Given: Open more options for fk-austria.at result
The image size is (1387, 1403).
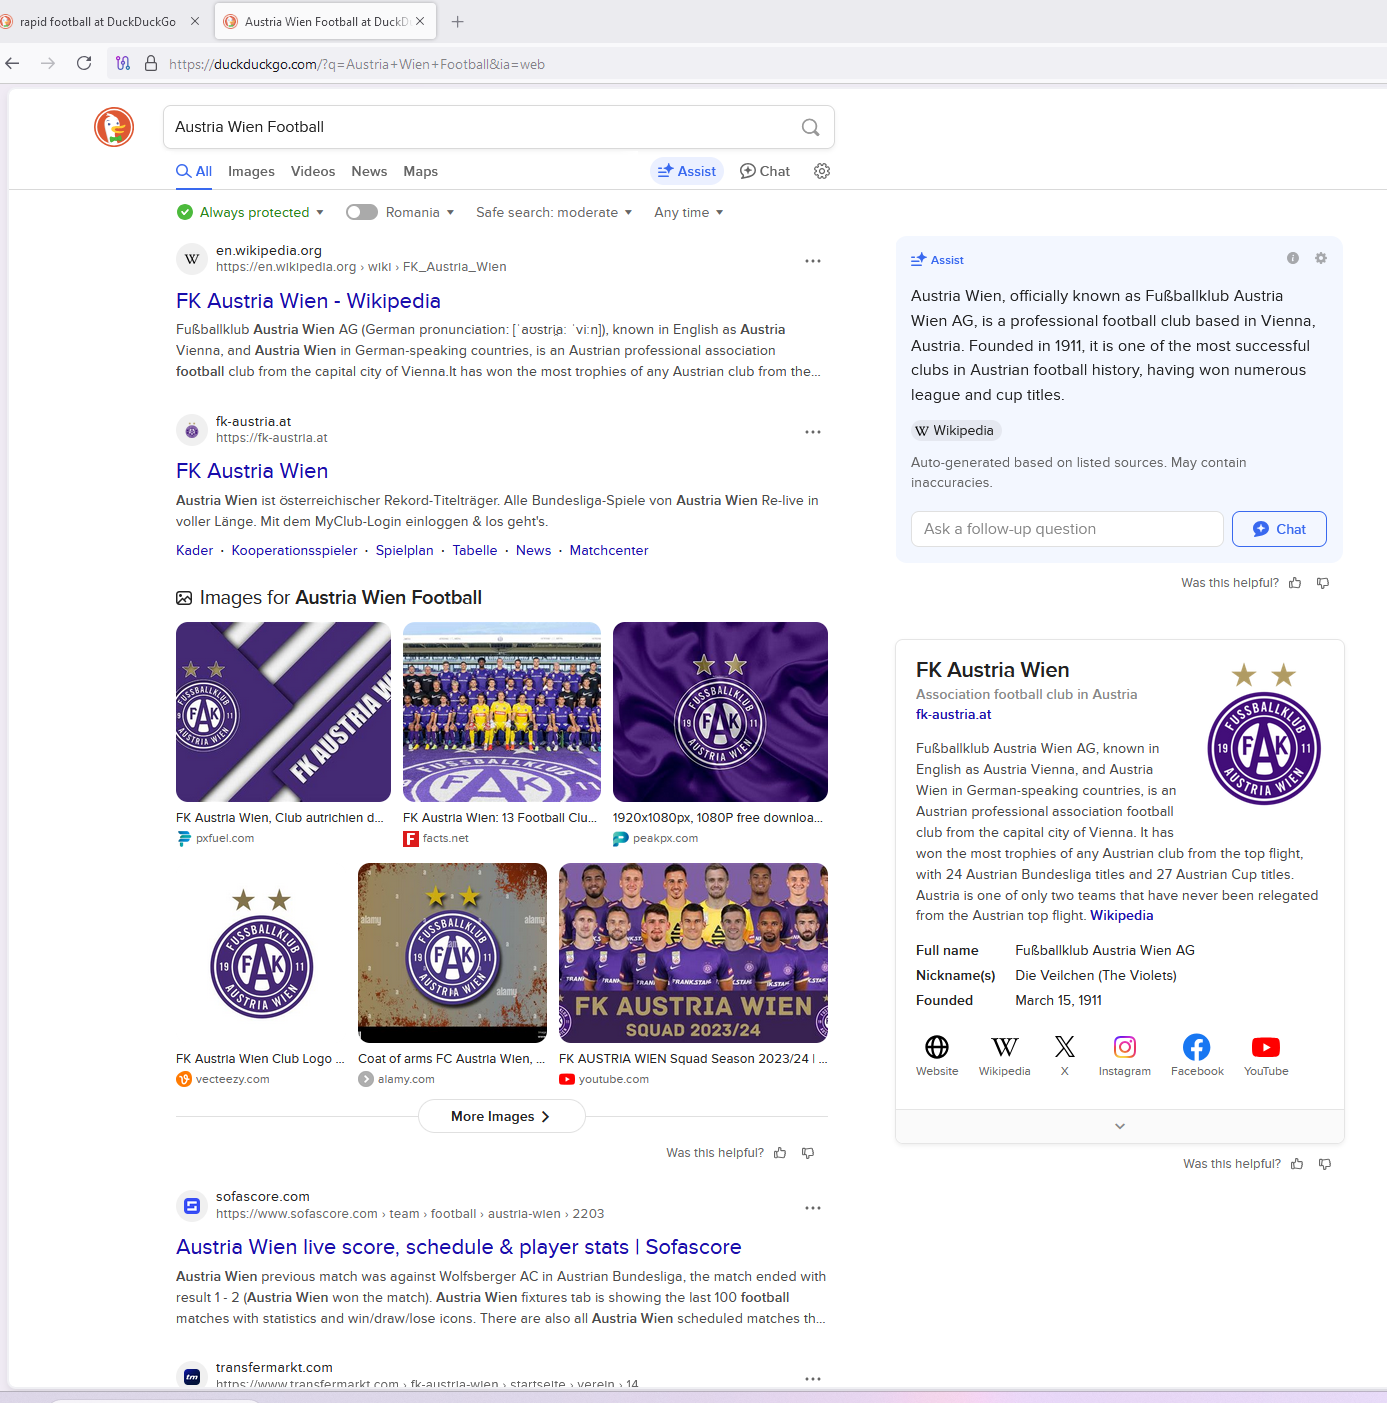Looking at the screenshot, I should point(813,432).
